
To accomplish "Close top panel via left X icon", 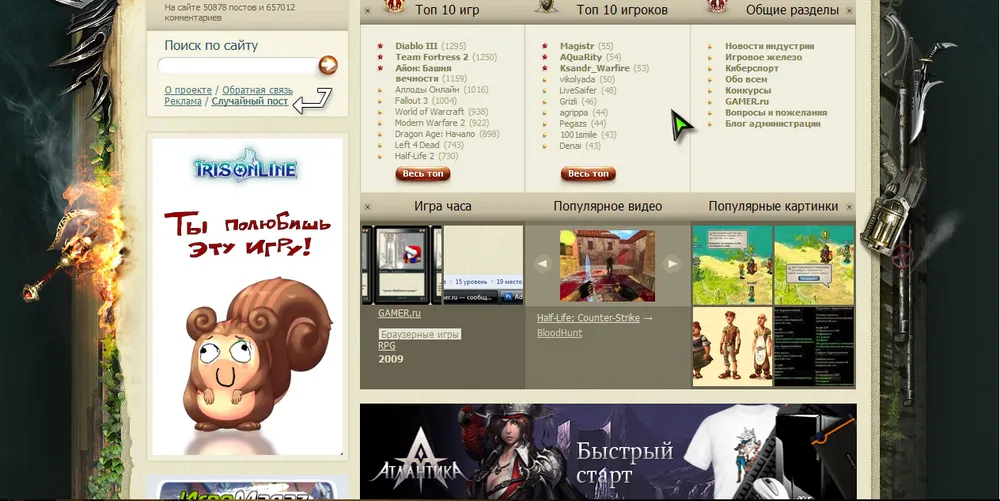I will pos(367,11).
